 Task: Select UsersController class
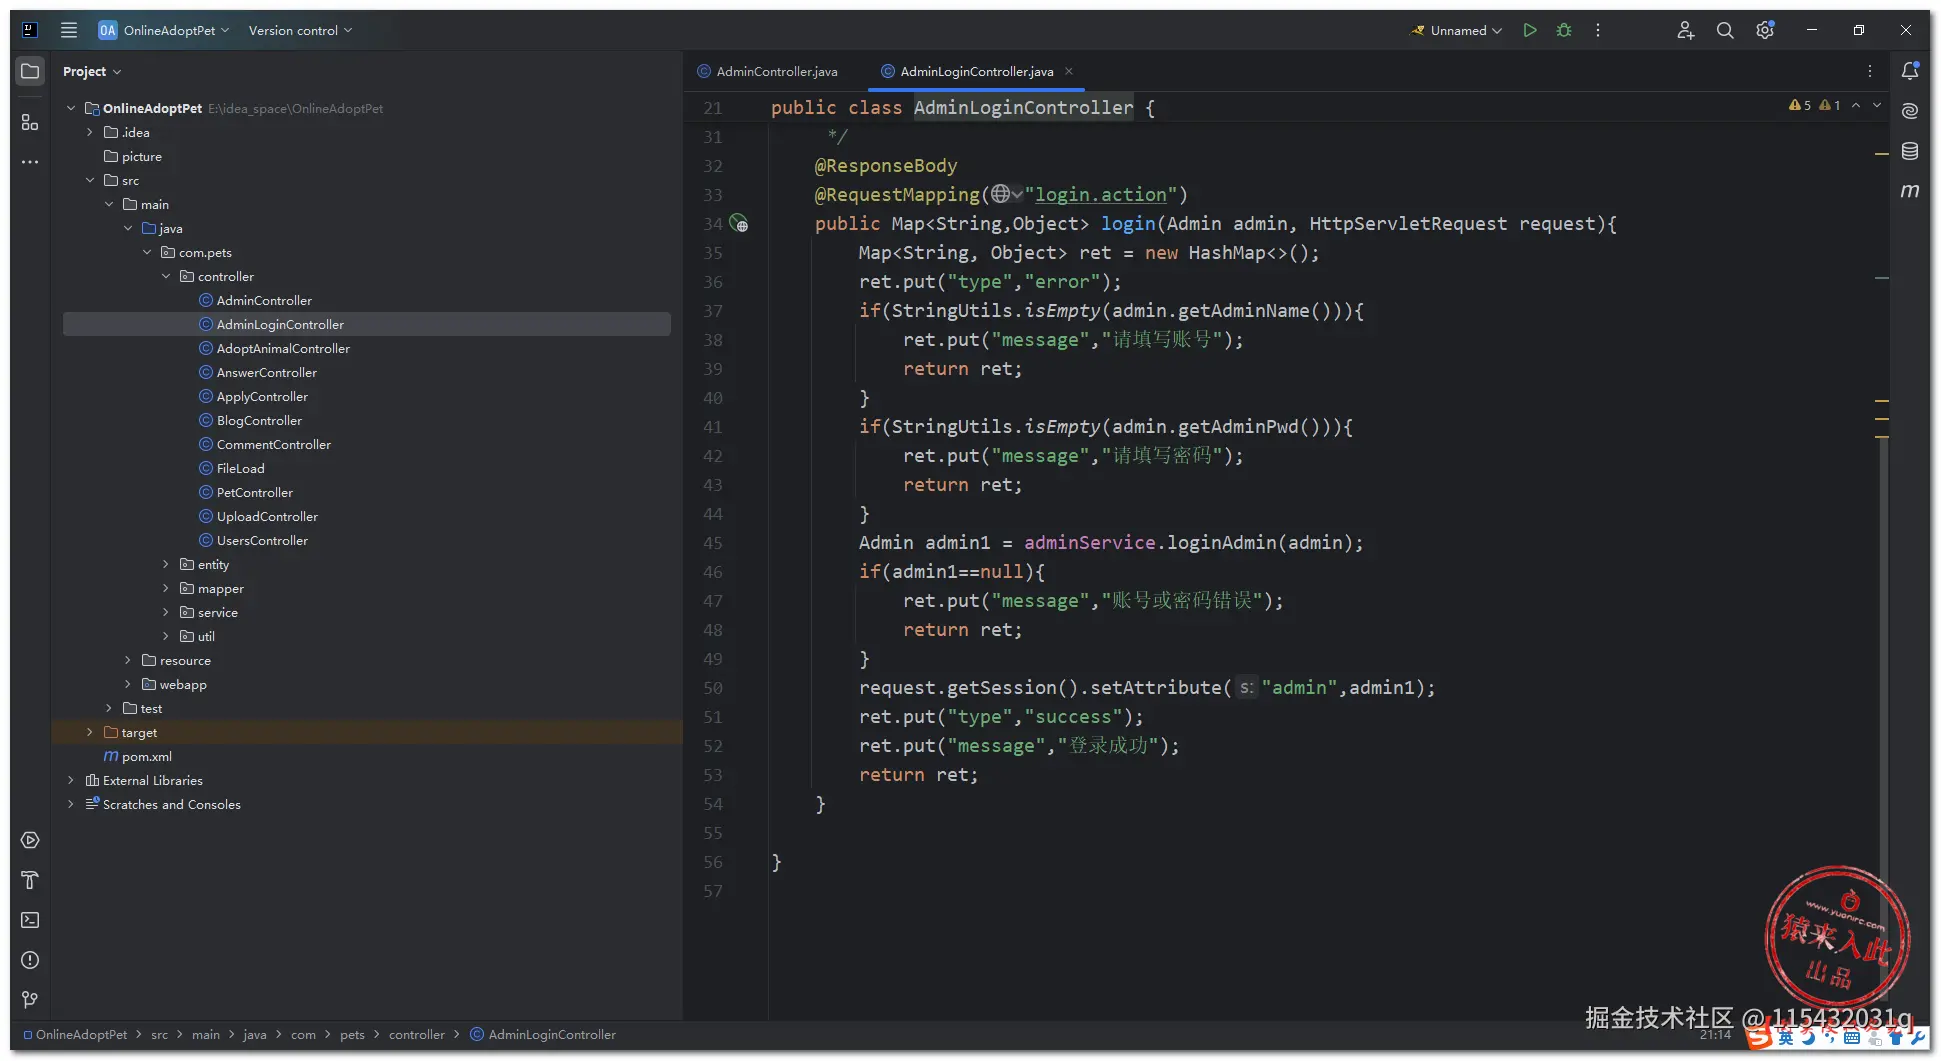(262, 540)
